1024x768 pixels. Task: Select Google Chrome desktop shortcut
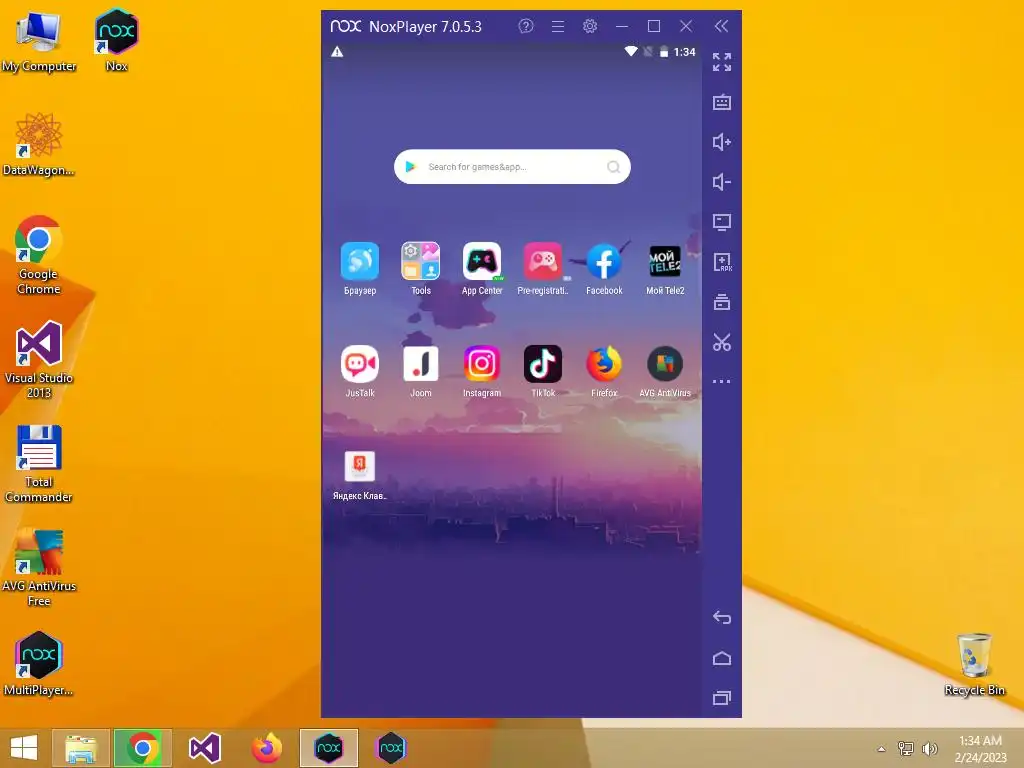39,255
